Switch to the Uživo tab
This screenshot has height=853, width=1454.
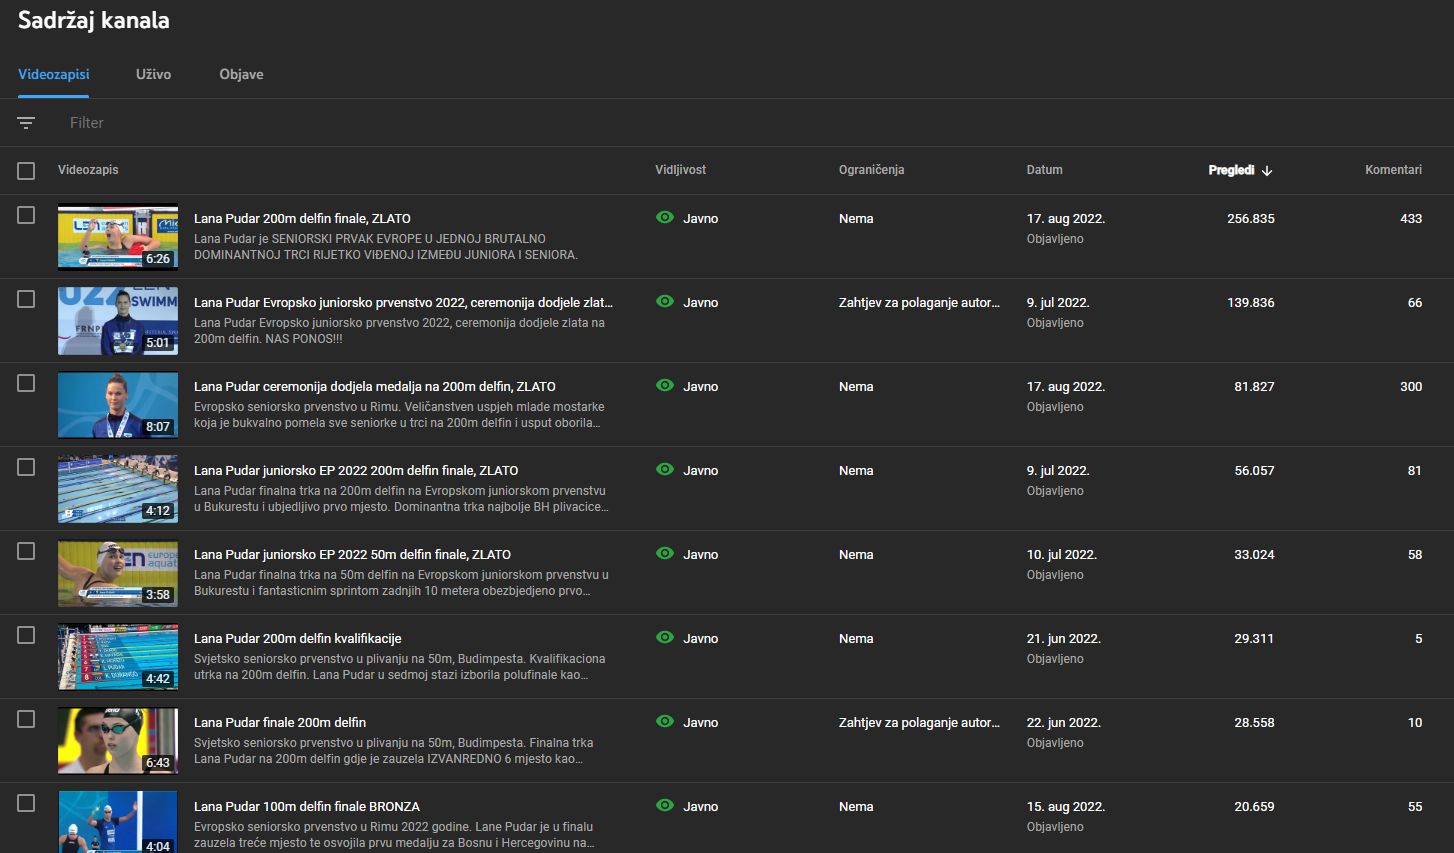(x=153, y=74)
